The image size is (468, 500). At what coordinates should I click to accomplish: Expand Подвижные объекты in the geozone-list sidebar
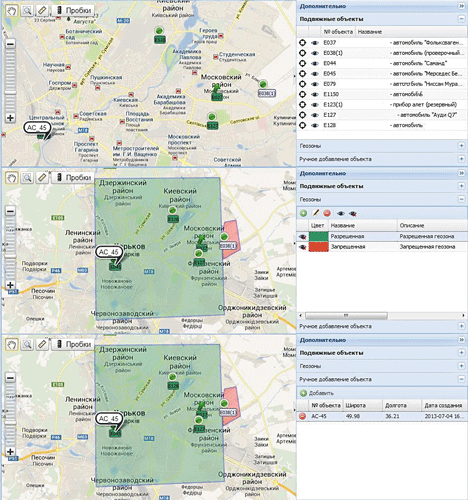(462, 186)
